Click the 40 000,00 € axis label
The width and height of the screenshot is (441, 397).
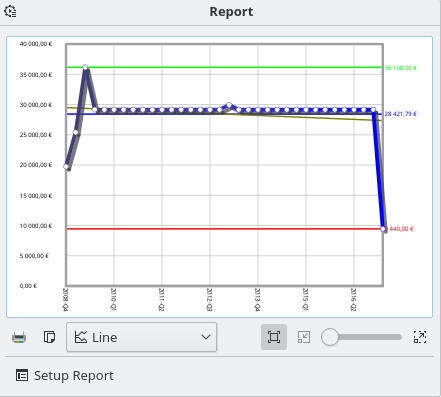[36, 44]
